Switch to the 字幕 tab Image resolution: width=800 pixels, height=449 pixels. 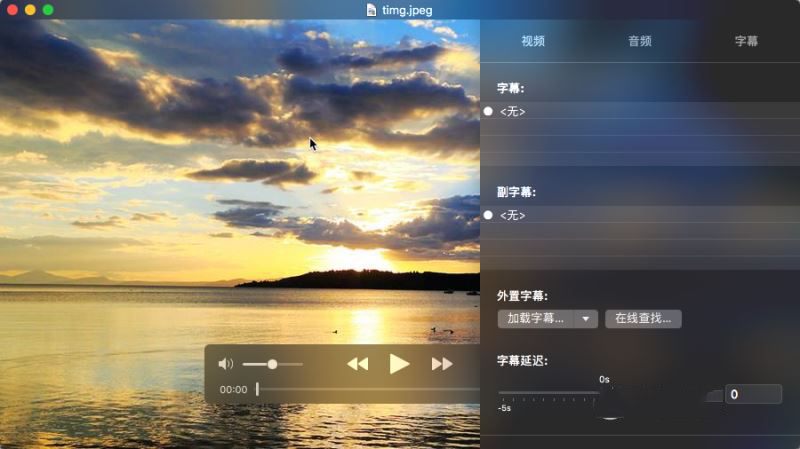pyautogui.click(x=746, y=41)
